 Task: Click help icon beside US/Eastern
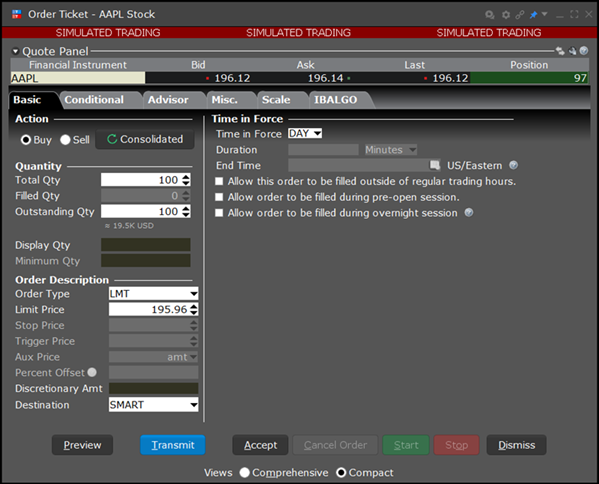tap(514, 165)
